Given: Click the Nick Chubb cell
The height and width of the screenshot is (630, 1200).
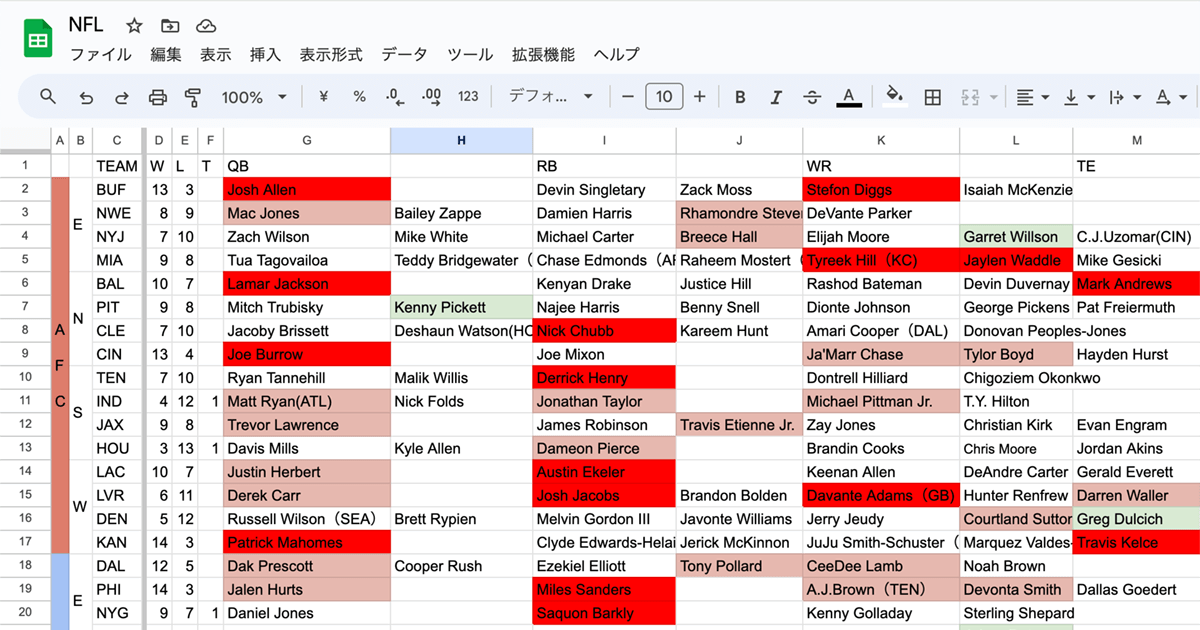Looking at the screenshot, I should (x=604, y=331).
